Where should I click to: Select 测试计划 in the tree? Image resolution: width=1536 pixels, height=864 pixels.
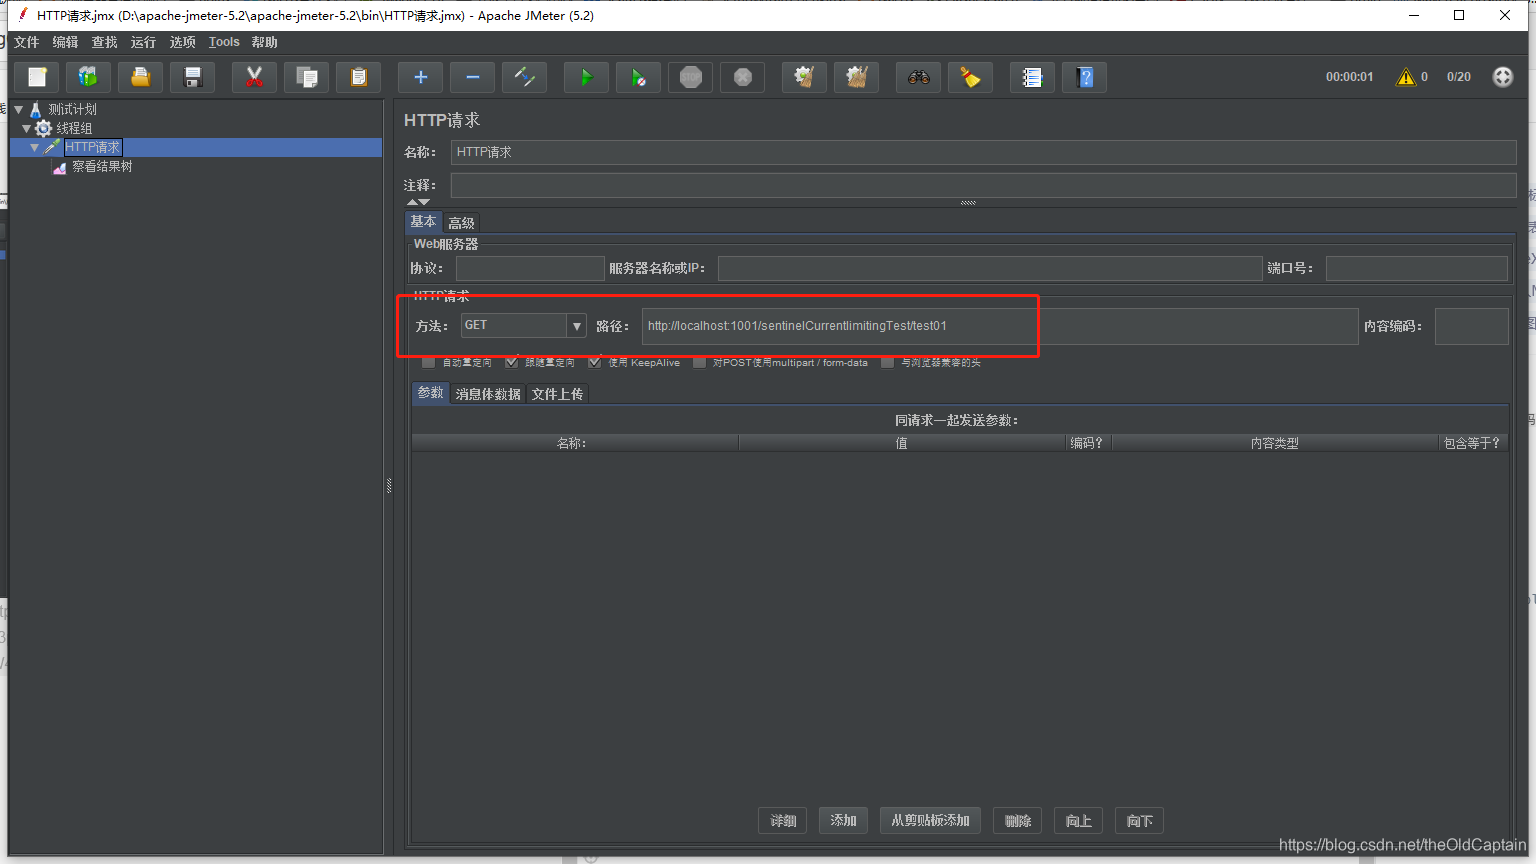pyautogui.click(x=72, y=109)
